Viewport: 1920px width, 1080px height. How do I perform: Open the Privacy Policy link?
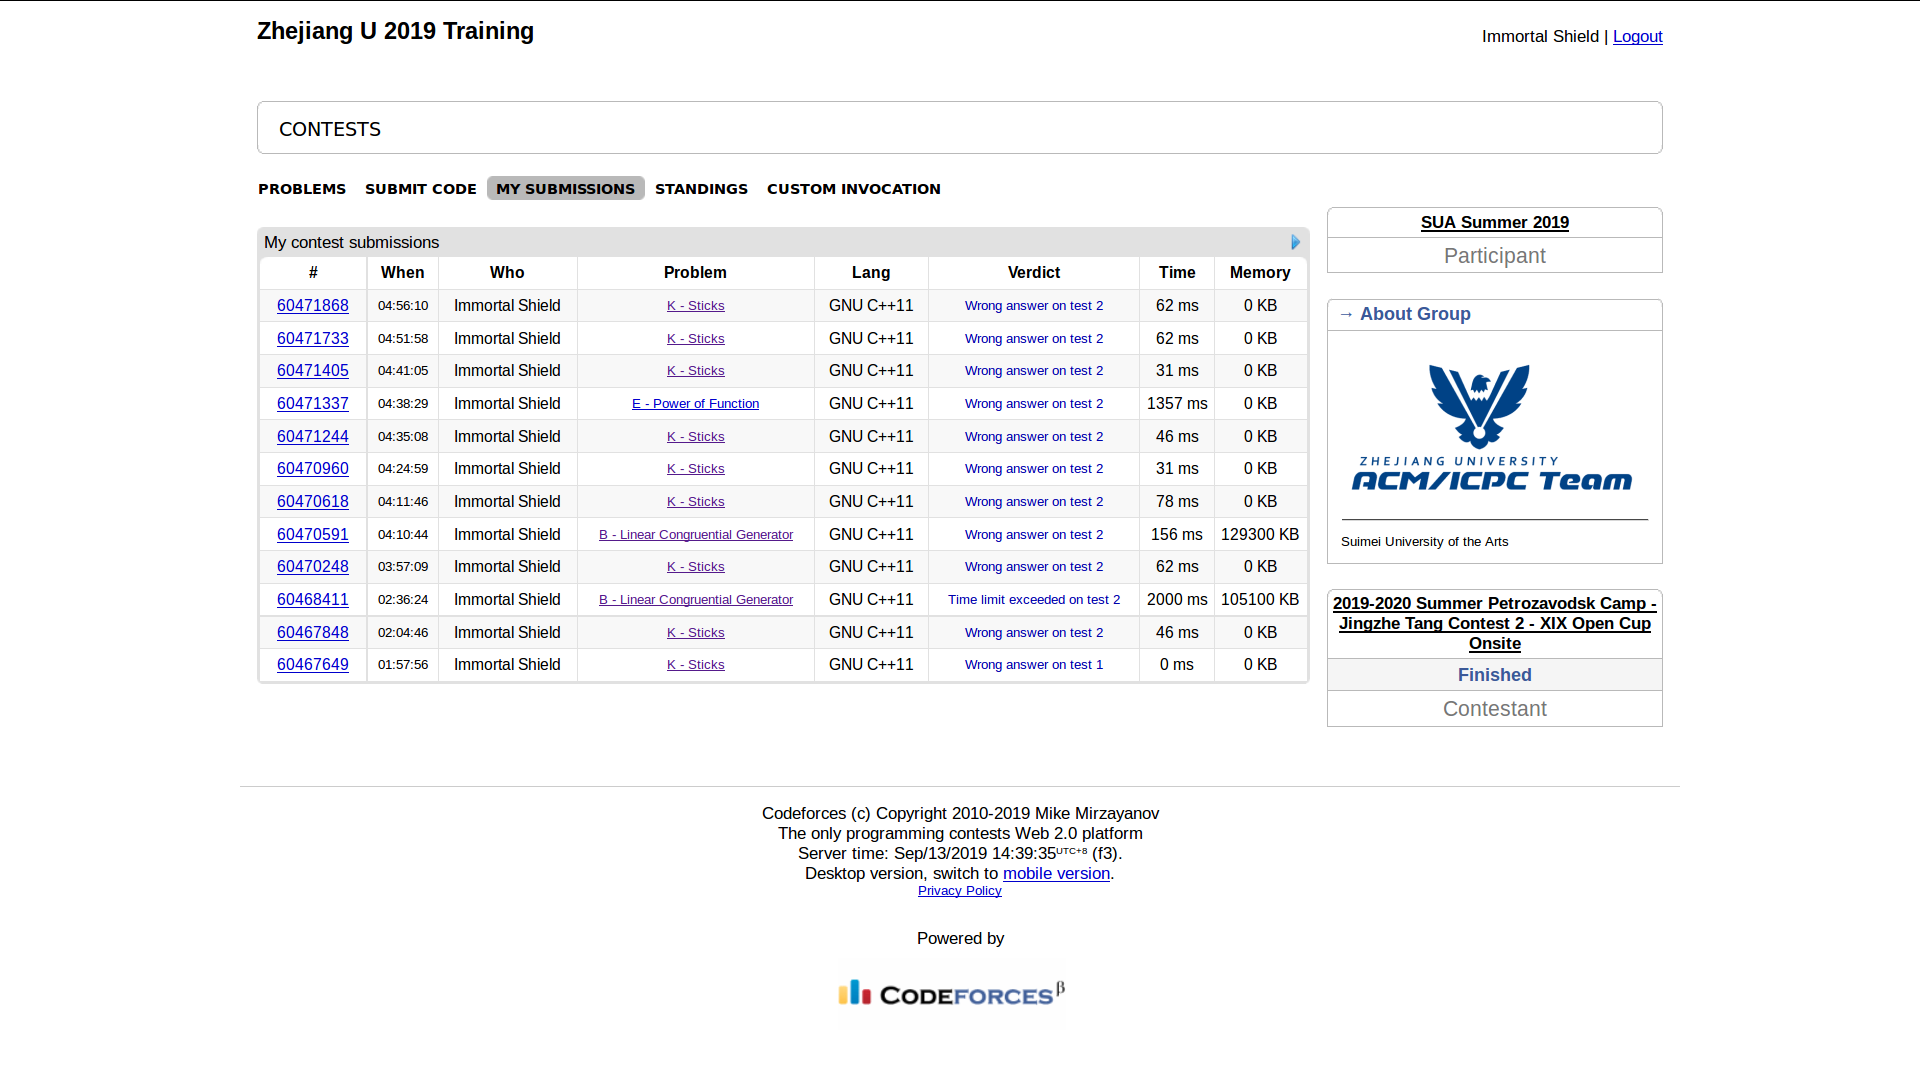point(959,891)
